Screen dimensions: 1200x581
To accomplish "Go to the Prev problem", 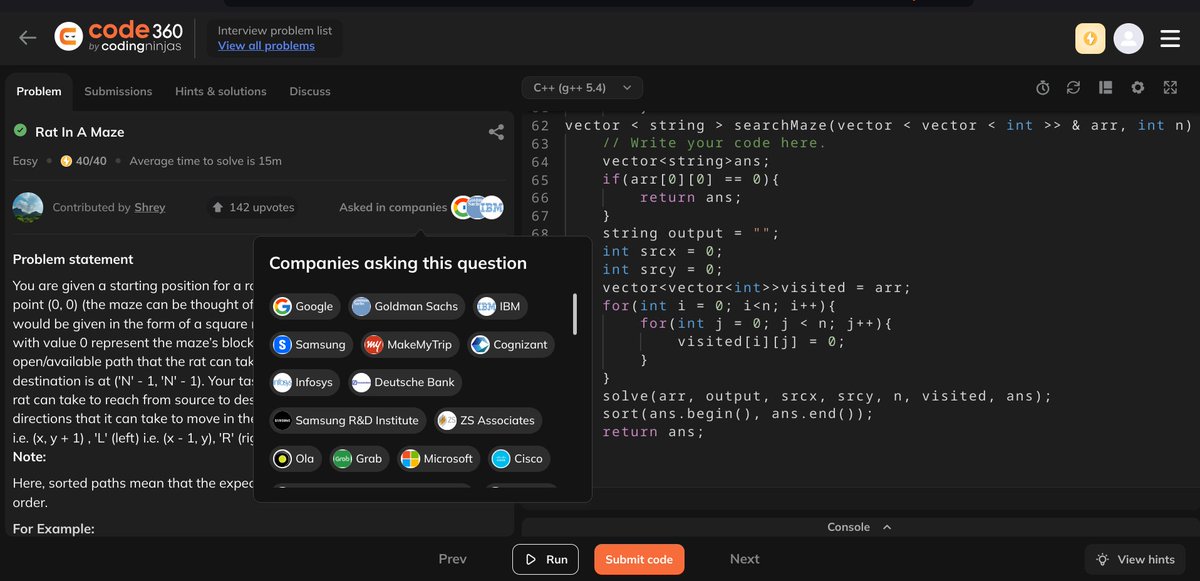I will (x=453, y=559).
